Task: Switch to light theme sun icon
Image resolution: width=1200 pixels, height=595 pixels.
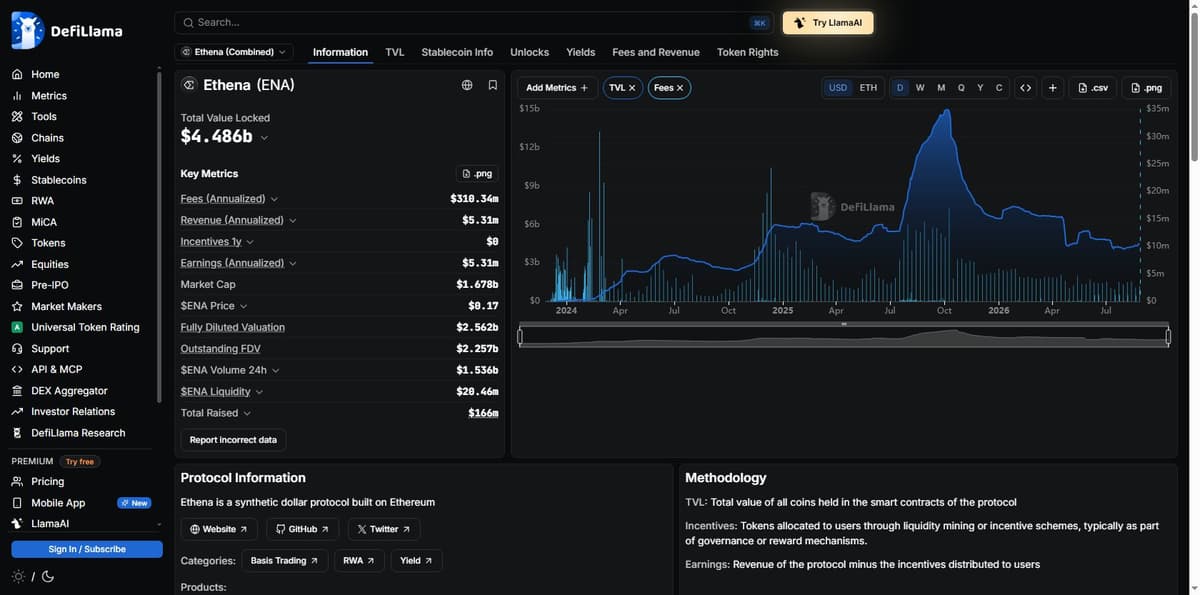Action: pyautogui.click(x=18, y=576)
